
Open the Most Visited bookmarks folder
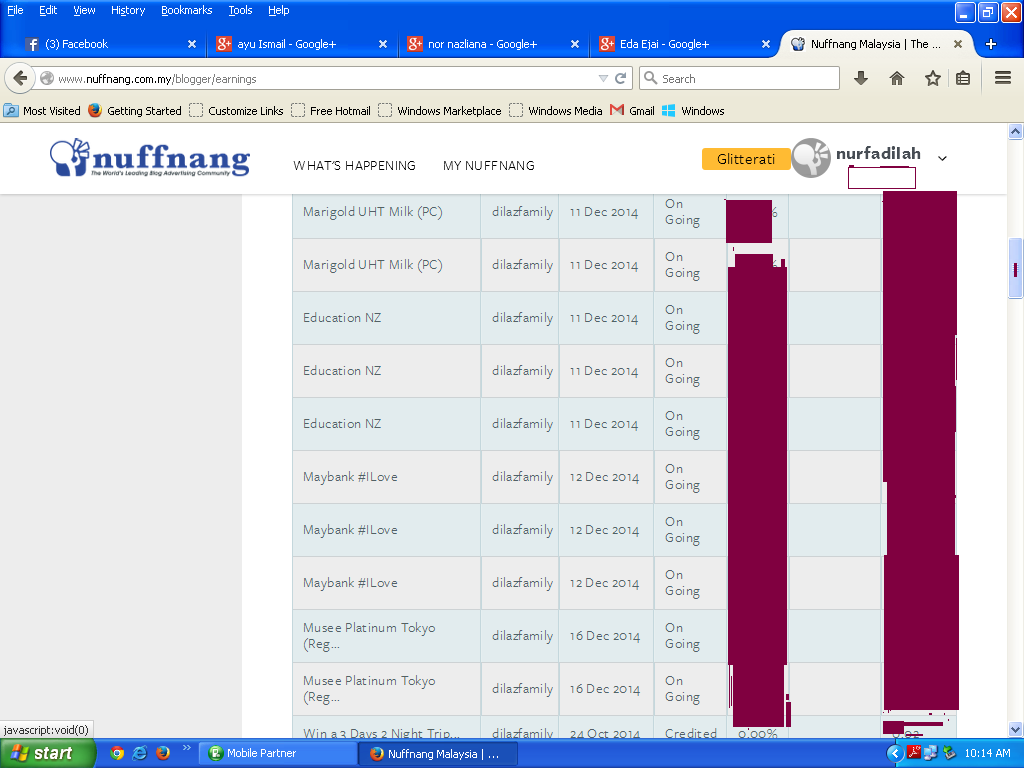coord(42,110)
